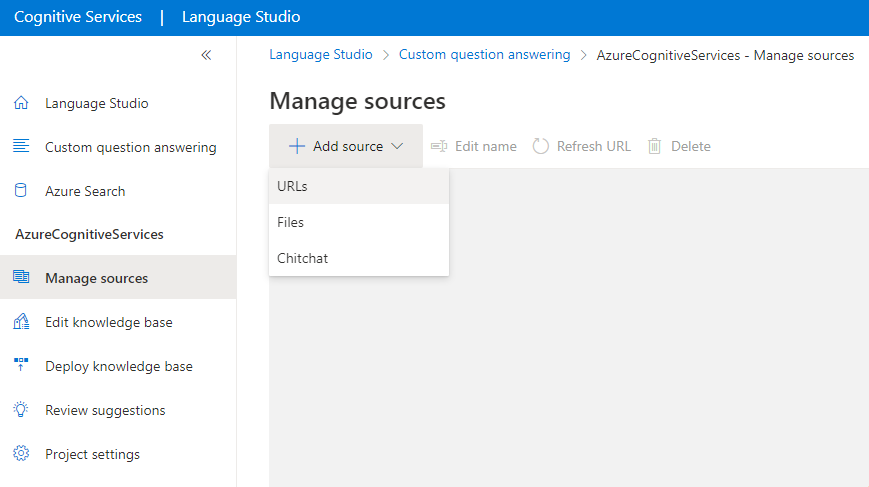Click the Deploy knowledge base icon
The width and height of the screenshot is (869, 487).
(x=21, y=364)
